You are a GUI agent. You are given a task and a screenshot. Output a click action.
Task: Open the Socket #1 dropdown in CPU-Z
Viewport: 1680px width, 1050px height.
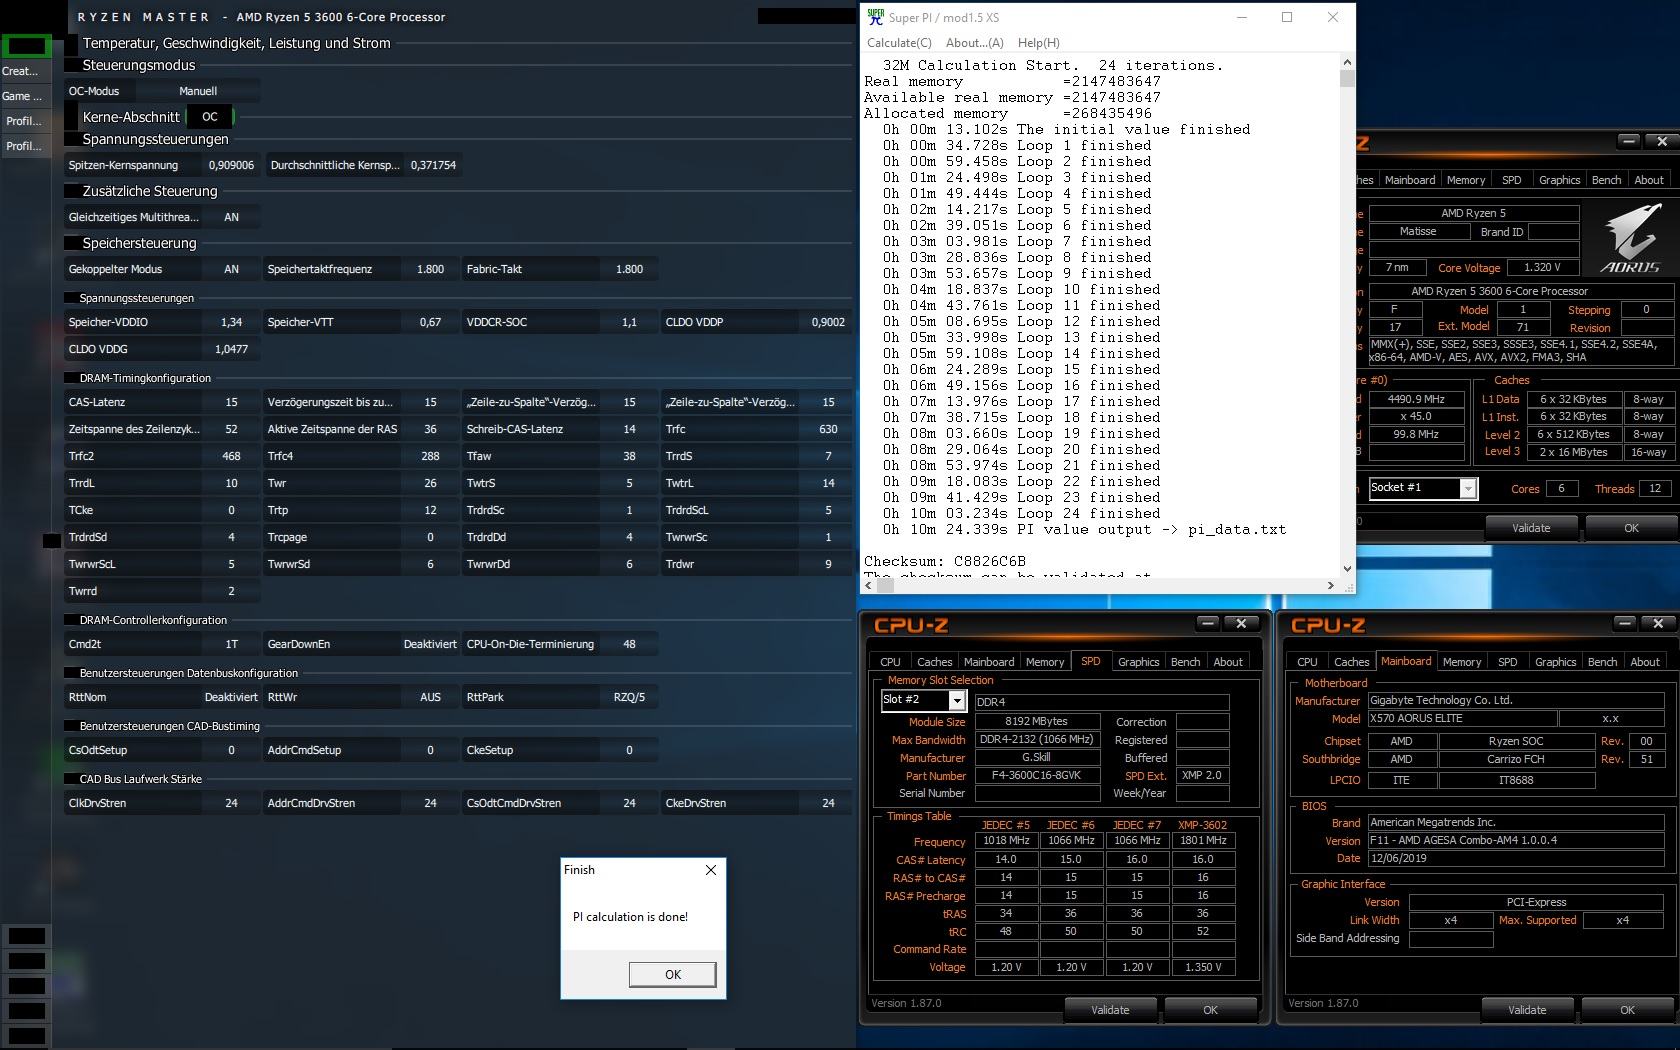pos(1468,488)
